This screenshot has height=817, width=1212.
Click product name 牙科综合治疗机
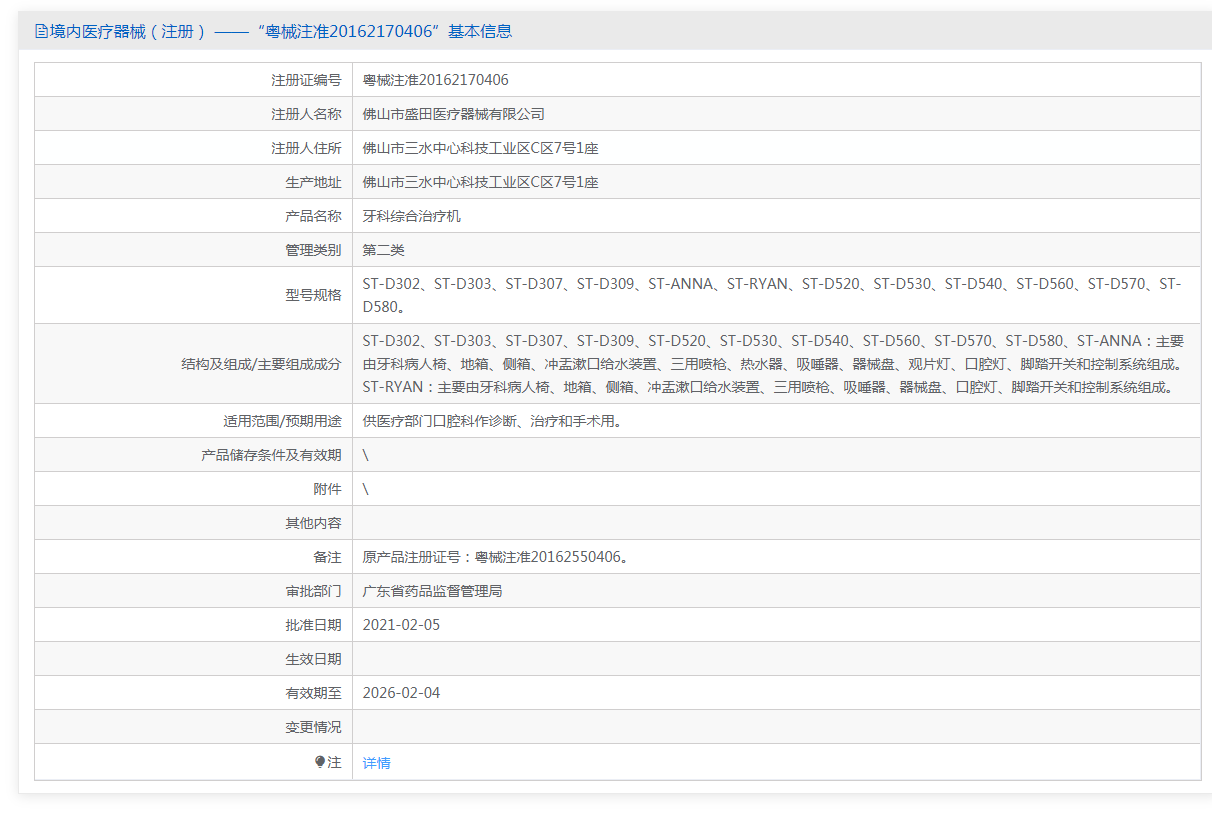pyautogui.click(x=411, y=216)
